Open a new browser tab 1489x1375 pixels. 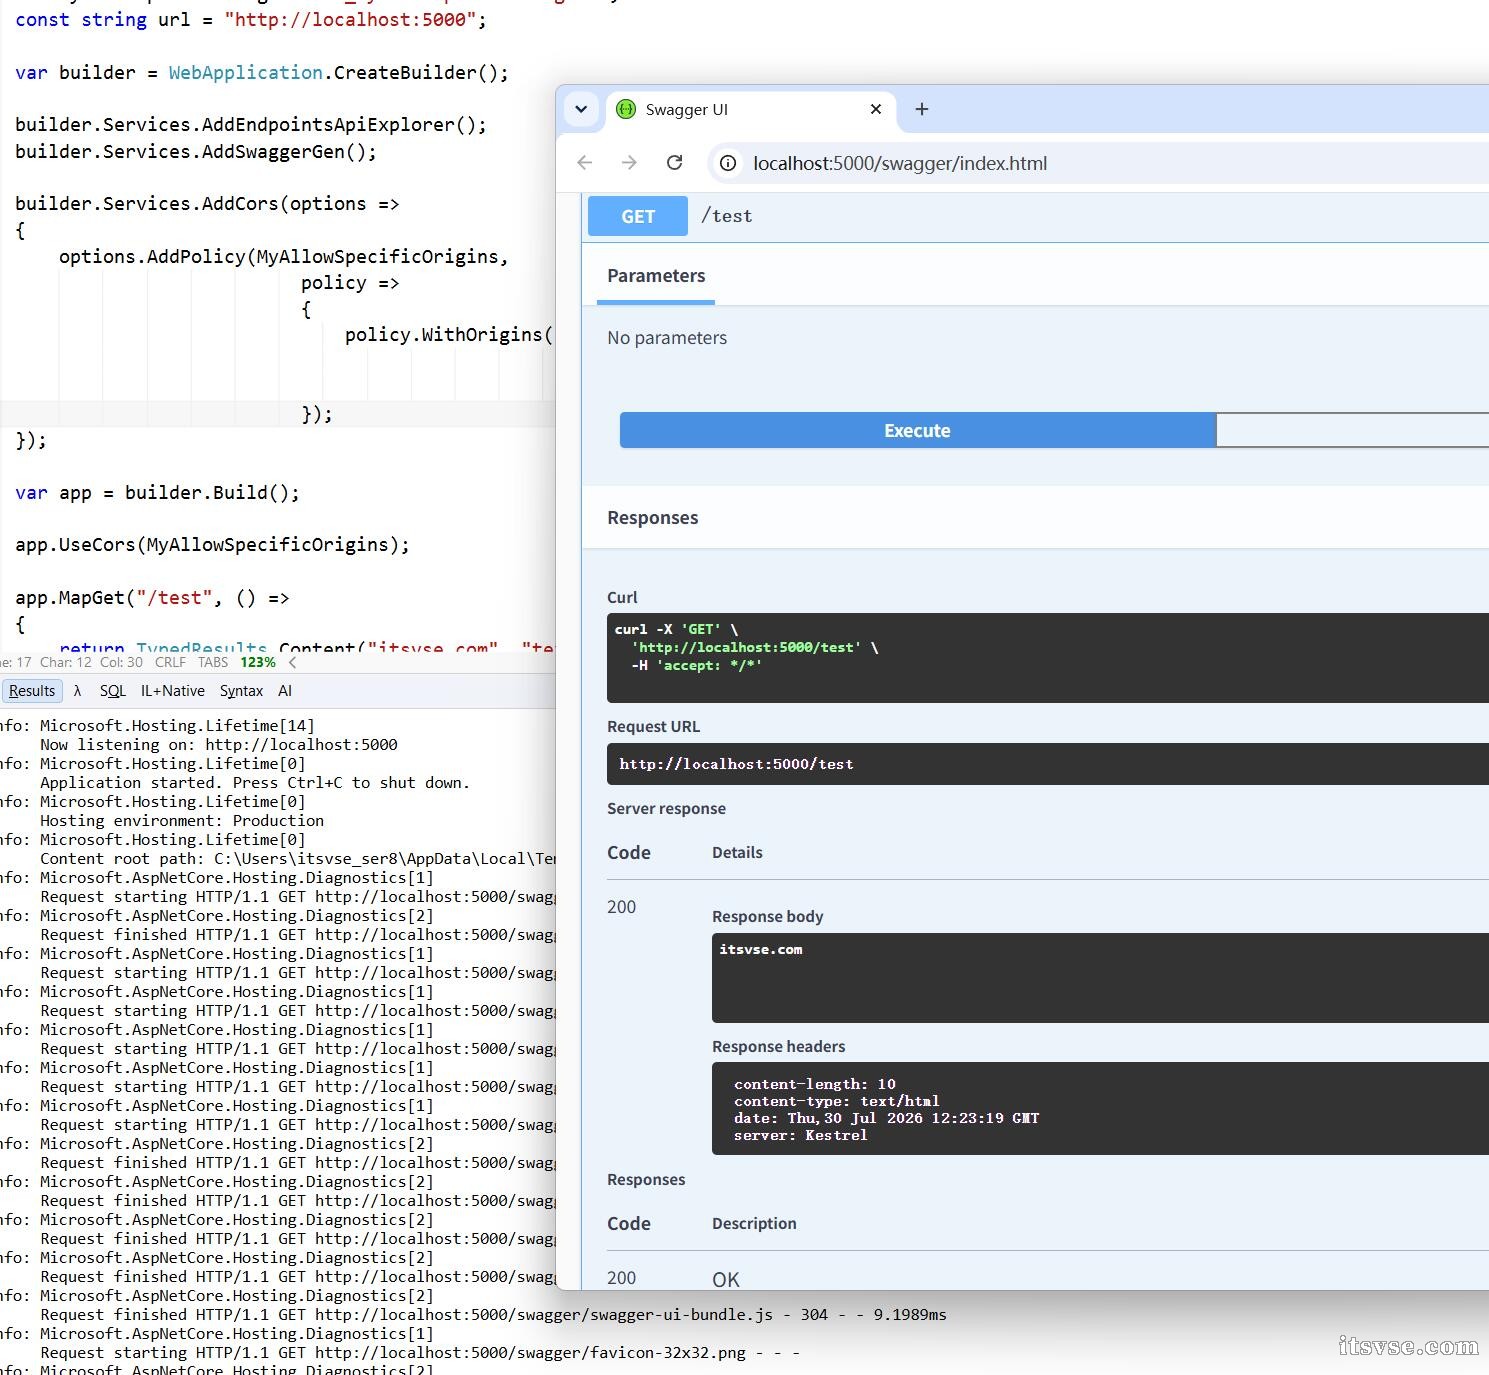point(922,109)
